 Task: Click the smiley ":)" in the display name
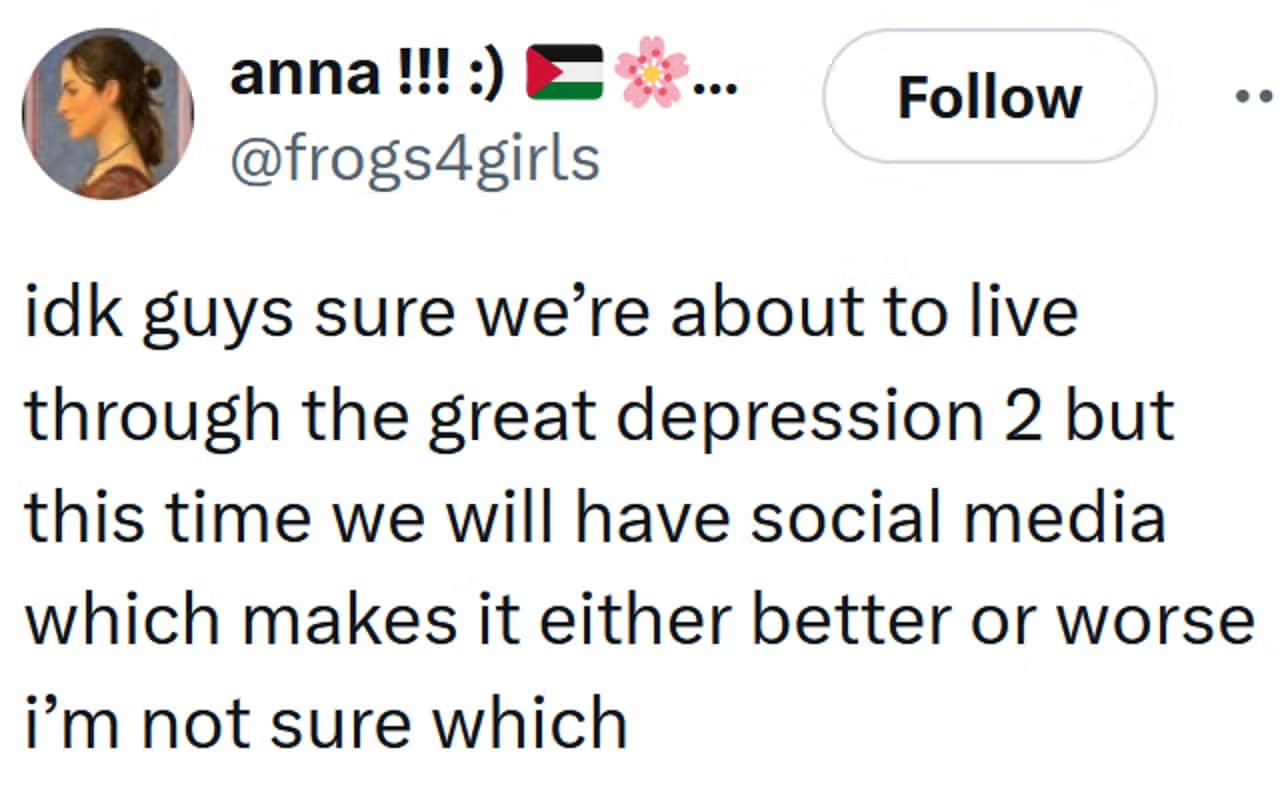[486, 72]
